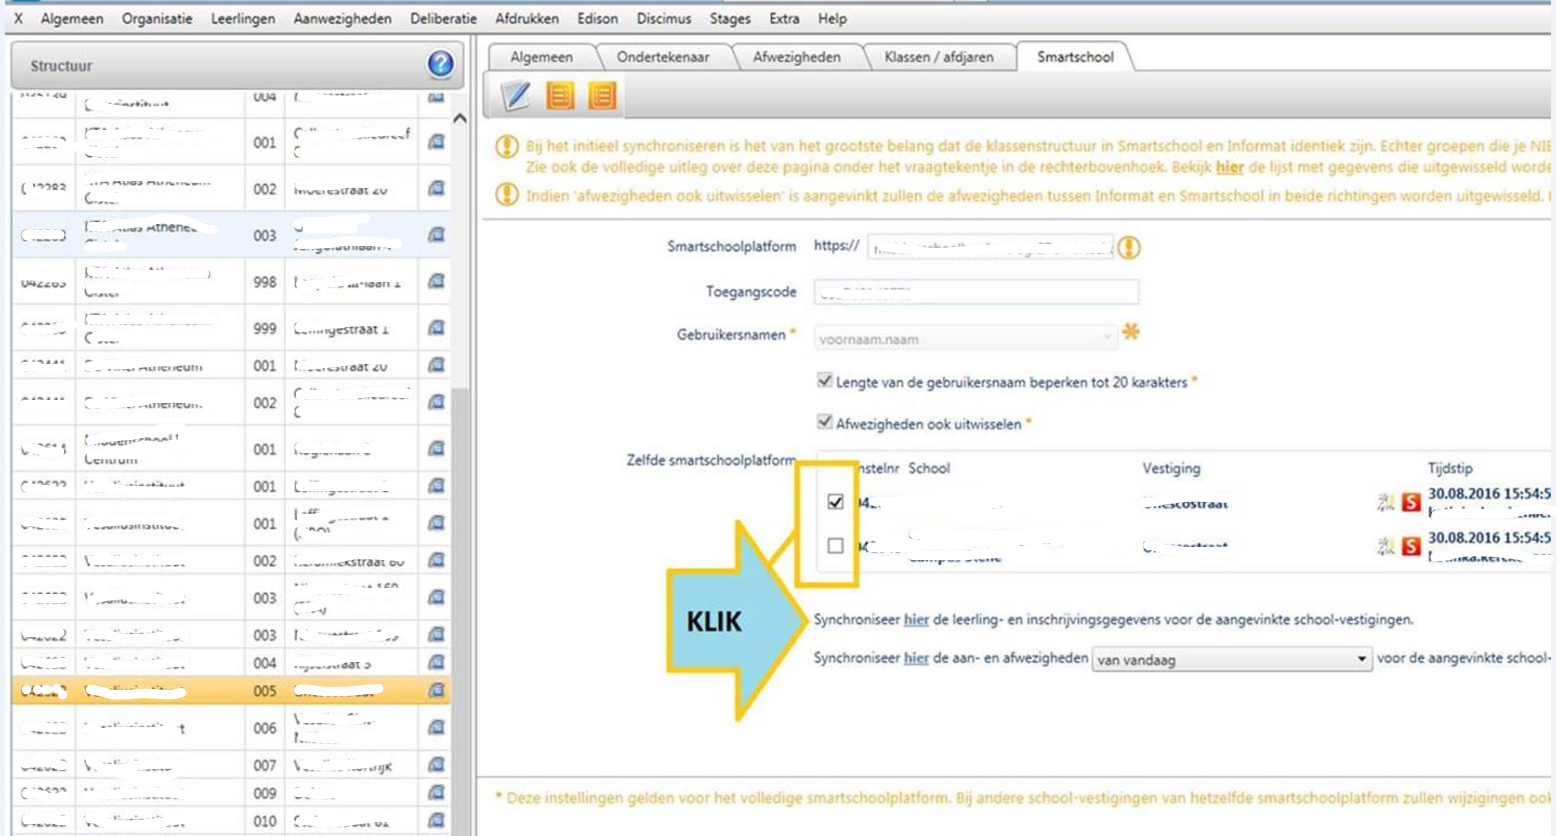Click the row icon for vestiging 009
Image resolution: width=1559 pixels, height=836 pixels.
click(x=436, y=793)
